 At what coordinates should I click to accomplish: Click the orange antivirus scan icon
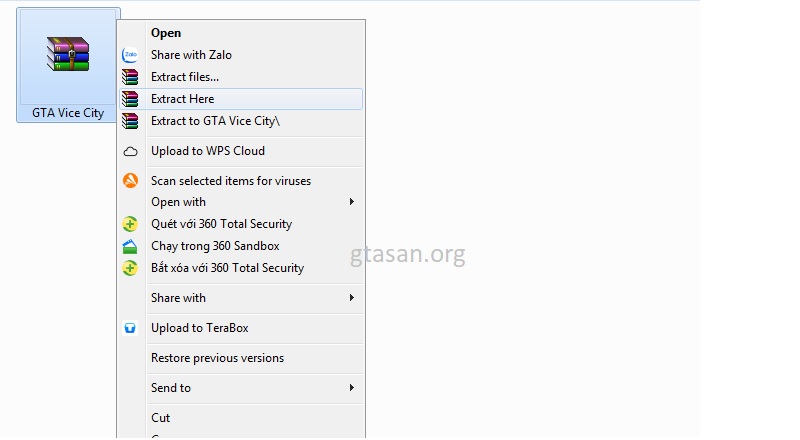(130, 181)
